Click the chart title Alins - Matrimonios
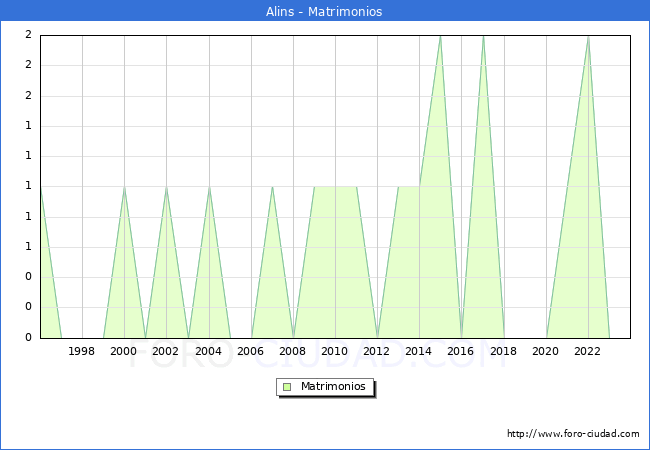Screen dimensions: 650x450 [x=324, y=12]
